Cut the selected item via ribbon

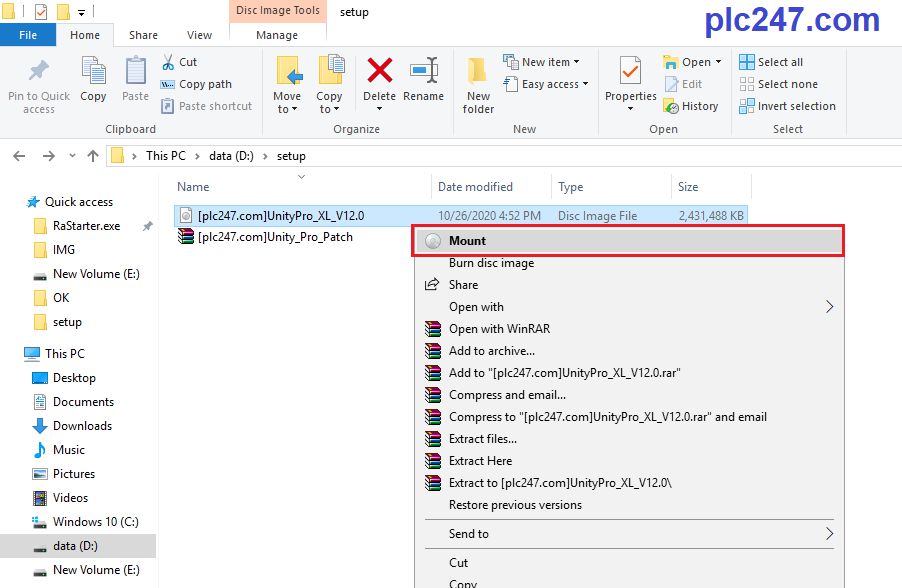pyautogui.click(x=180, y=62)
